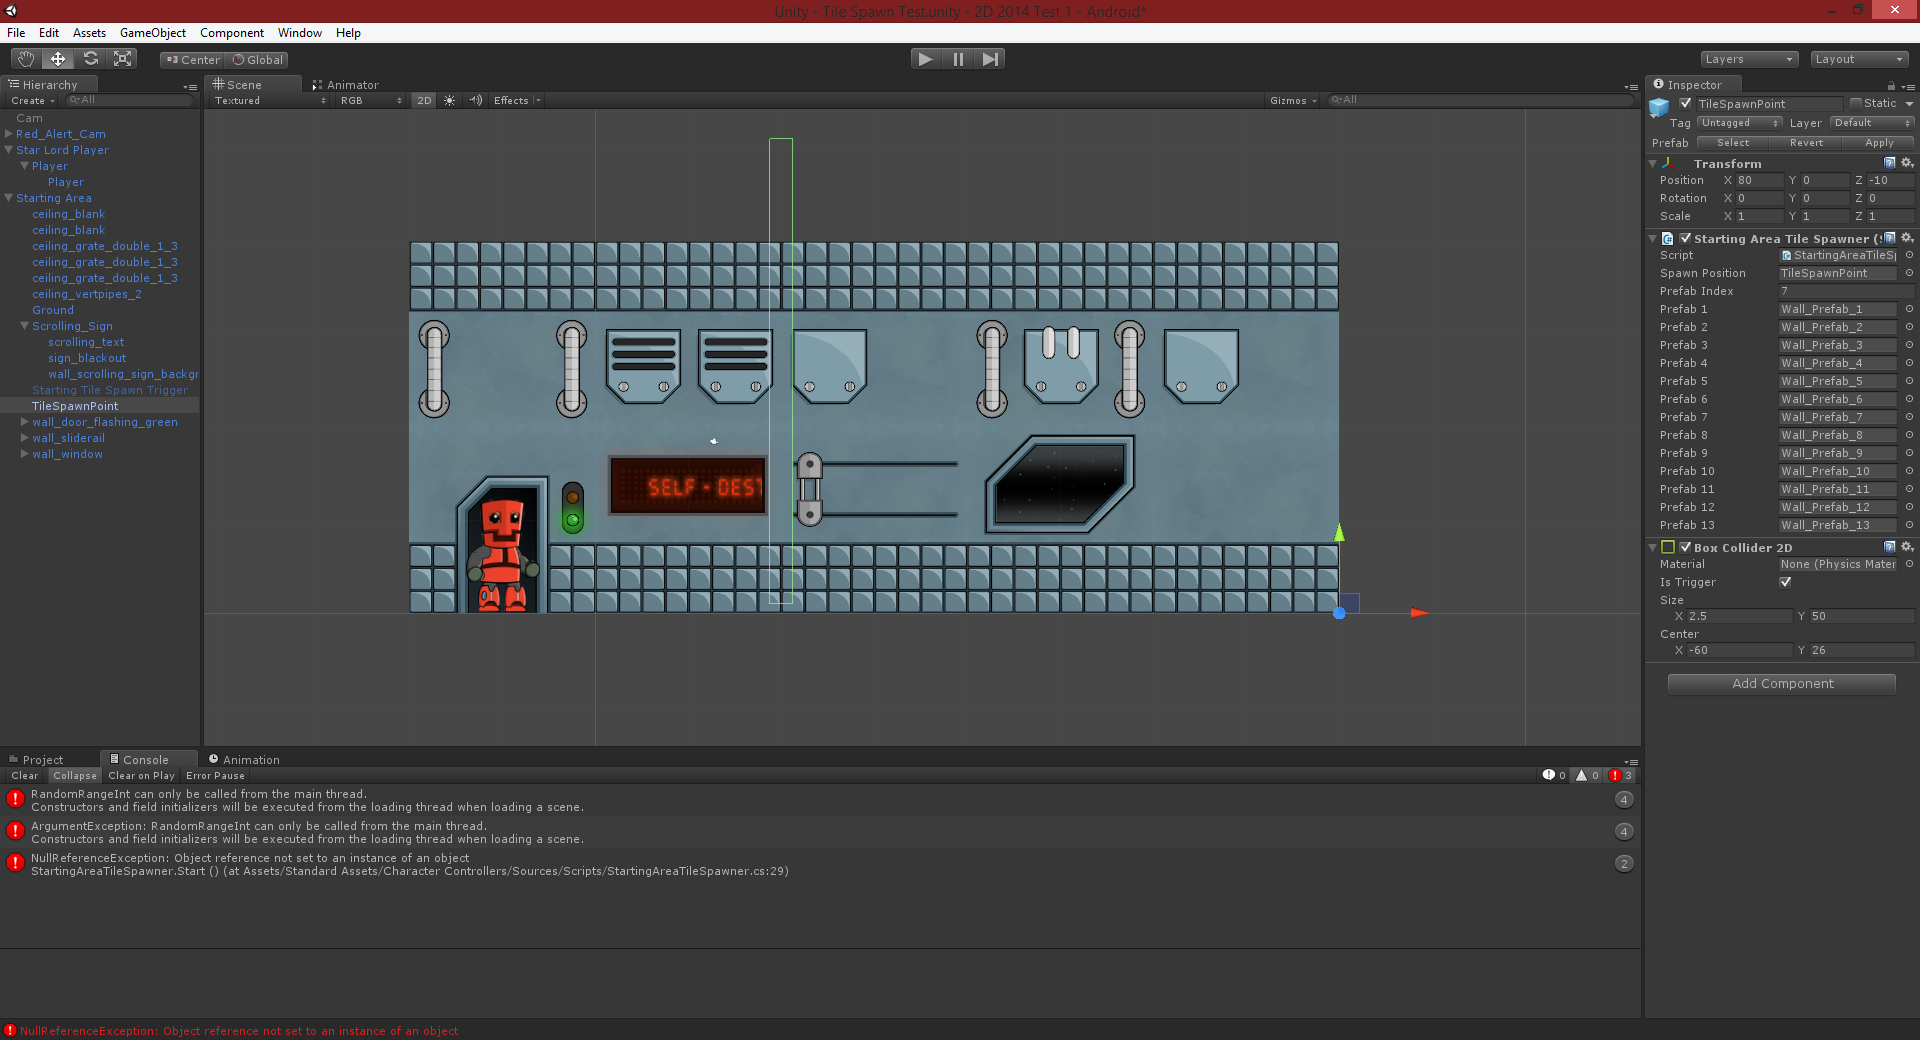
Task: Select the Hand tool
Action: click(x=26, y=59)
